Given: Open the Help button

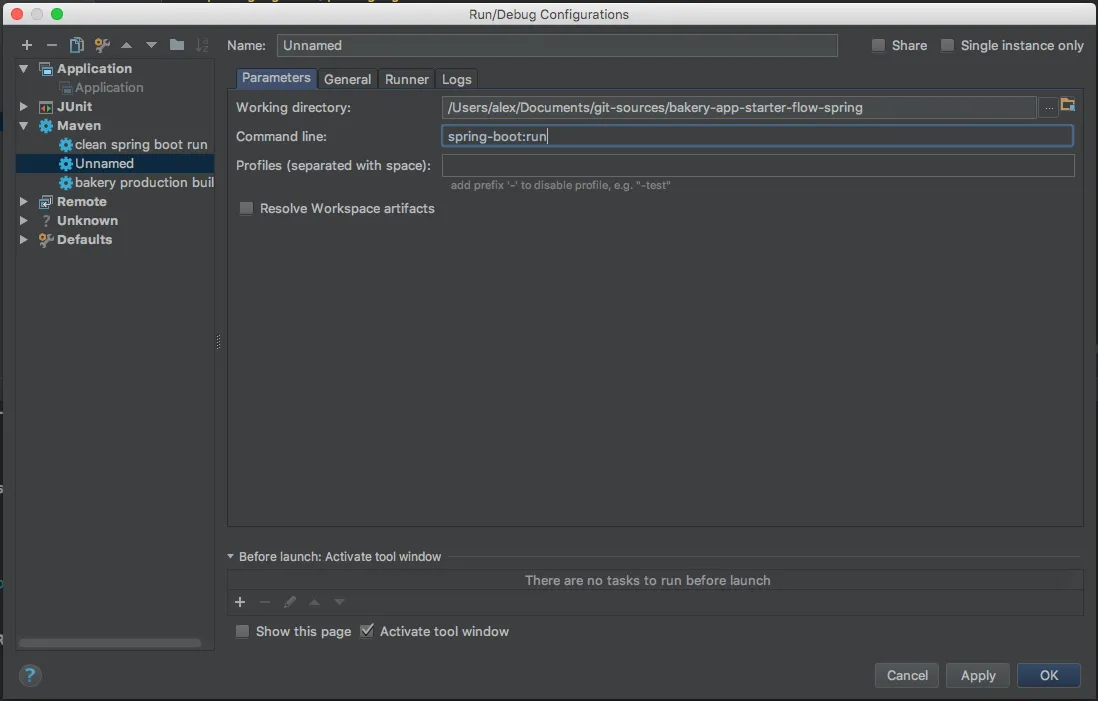Looking at the screenshot, I should [x=30, y=675].
